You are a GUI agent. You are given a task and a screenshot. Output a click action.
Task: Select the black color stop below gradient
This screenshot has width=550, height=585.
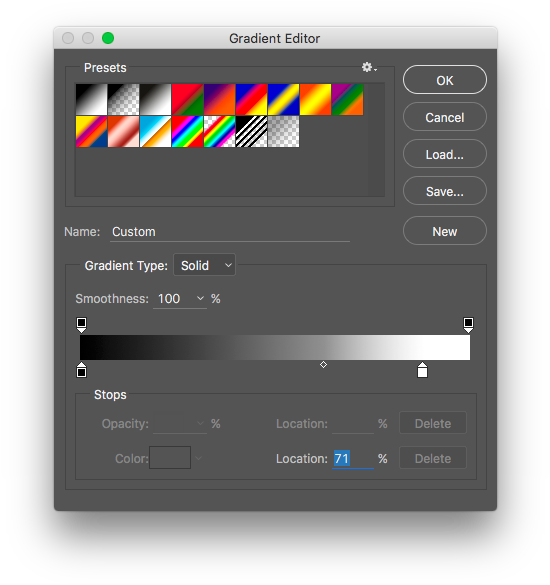(81, 370)
